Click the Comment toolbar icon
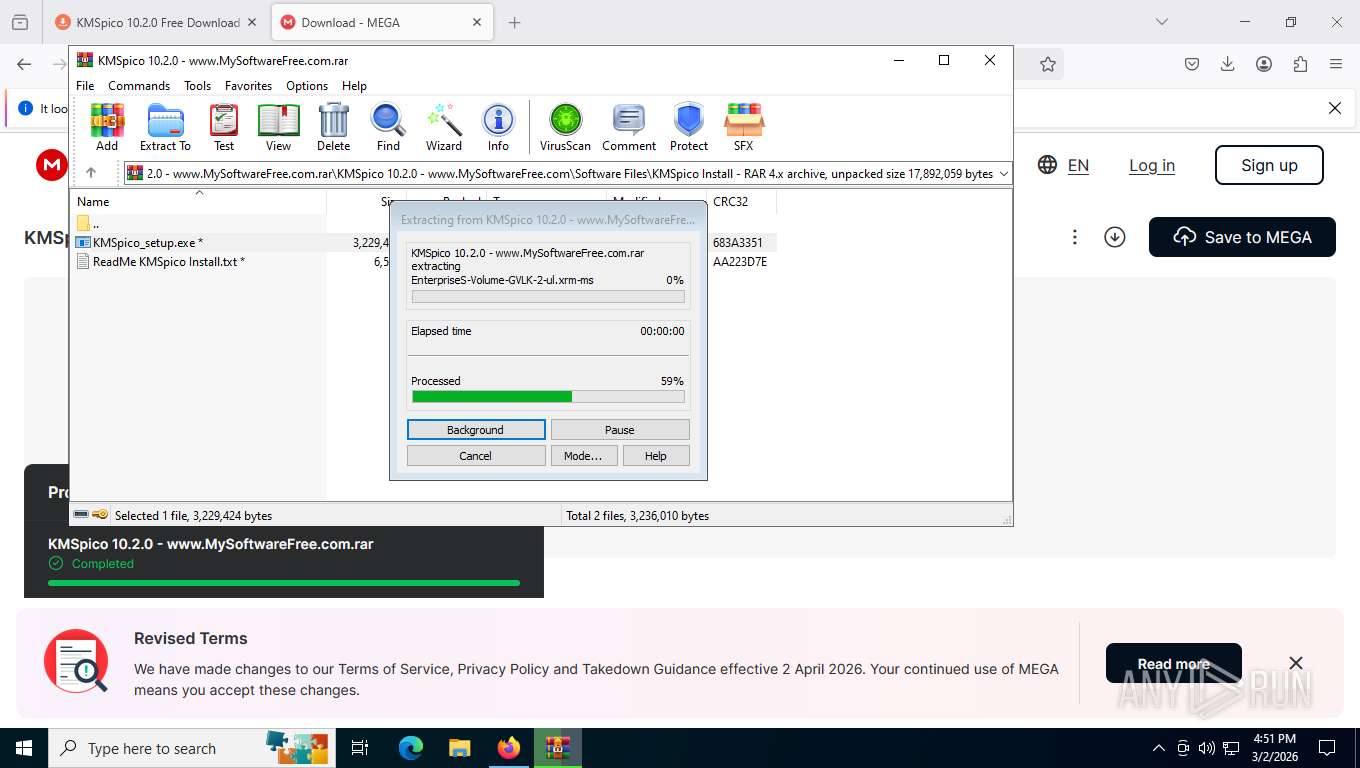This screenshot has height=768, width=1360. tap(629, 127)
